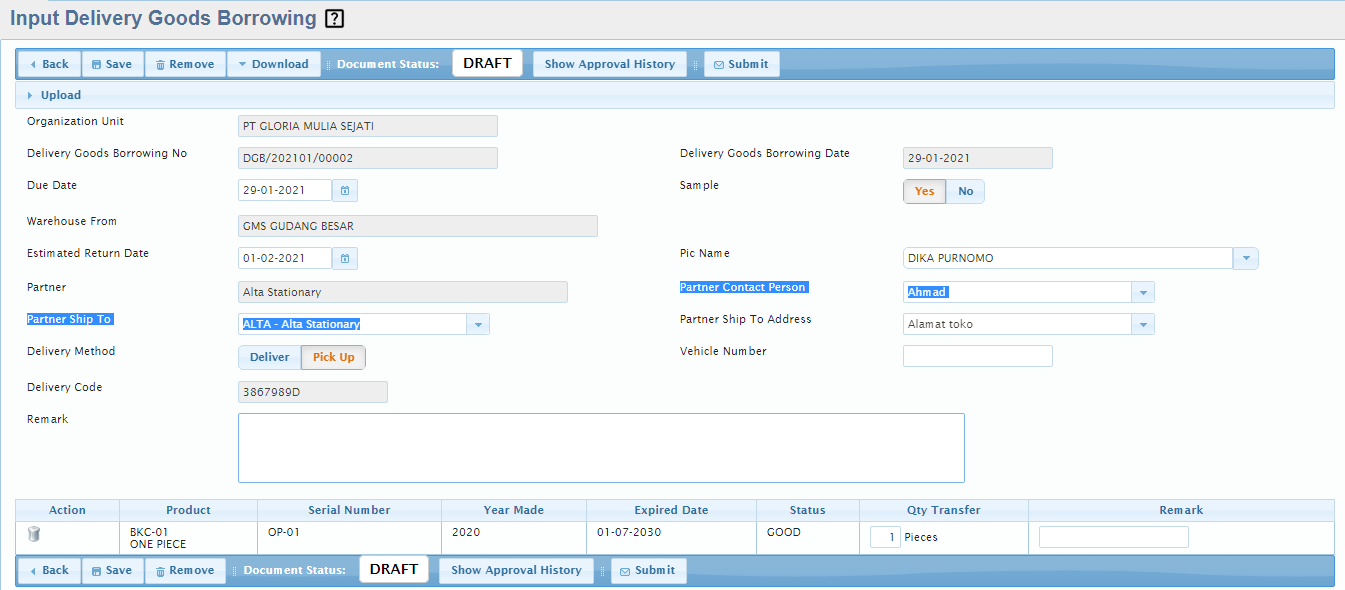Click the Estimated Return Date input field

click(285, 258)
